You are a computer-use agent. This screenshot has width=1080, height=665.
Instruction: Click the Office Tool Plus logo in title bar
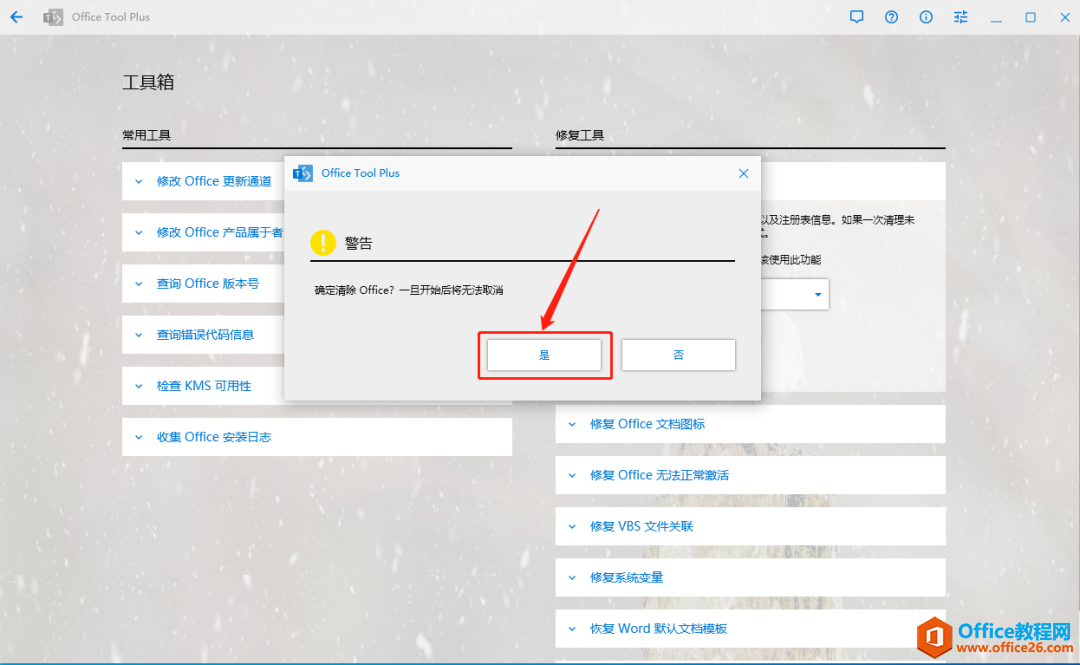coord(52,17)
